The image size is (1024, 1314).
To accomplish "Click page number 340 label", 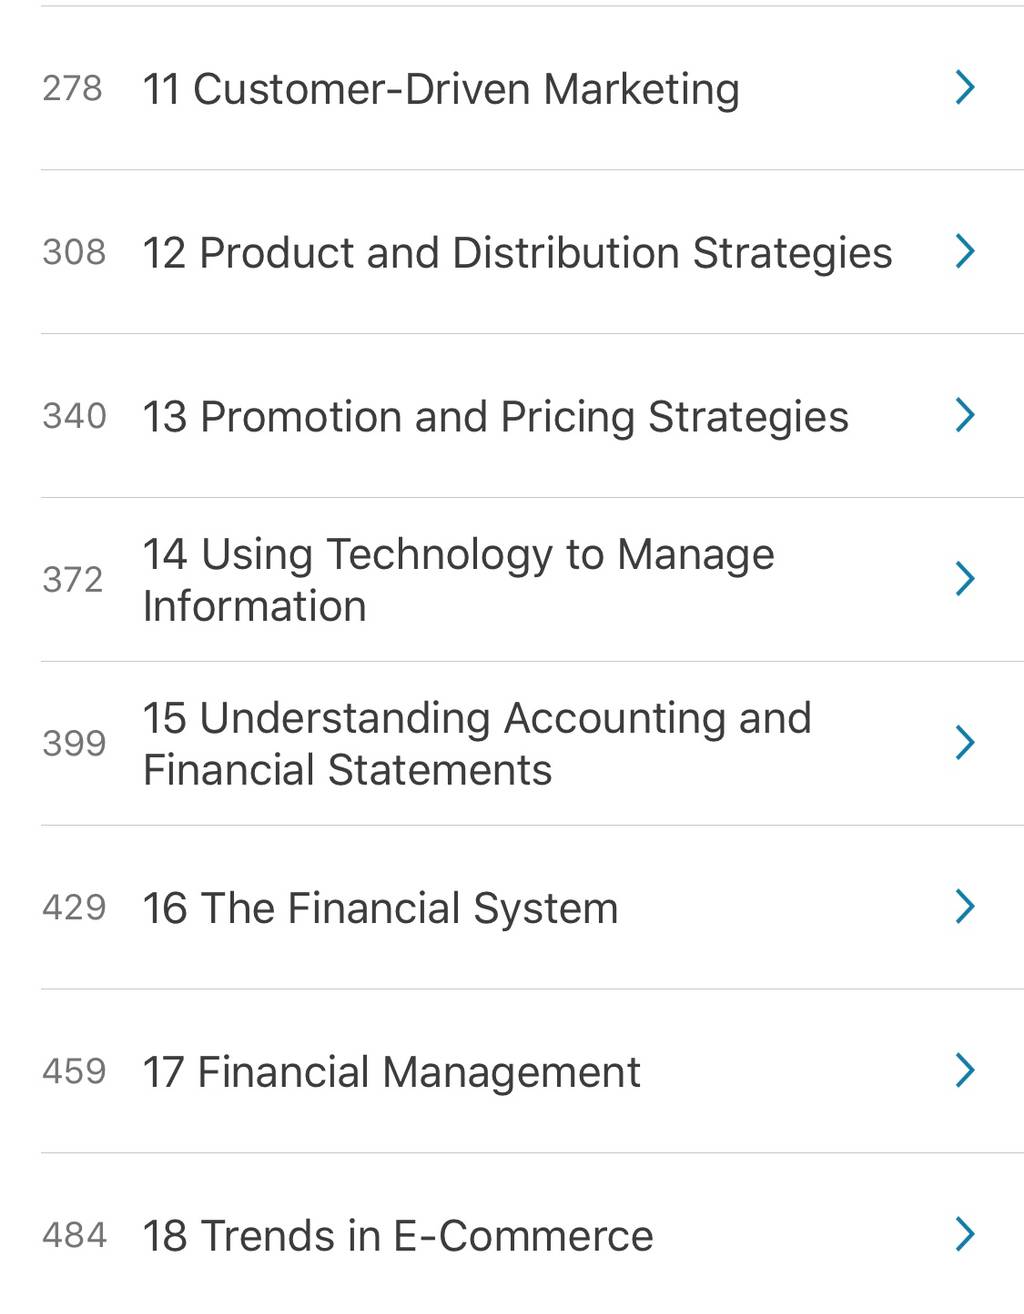I will [74, 416].
